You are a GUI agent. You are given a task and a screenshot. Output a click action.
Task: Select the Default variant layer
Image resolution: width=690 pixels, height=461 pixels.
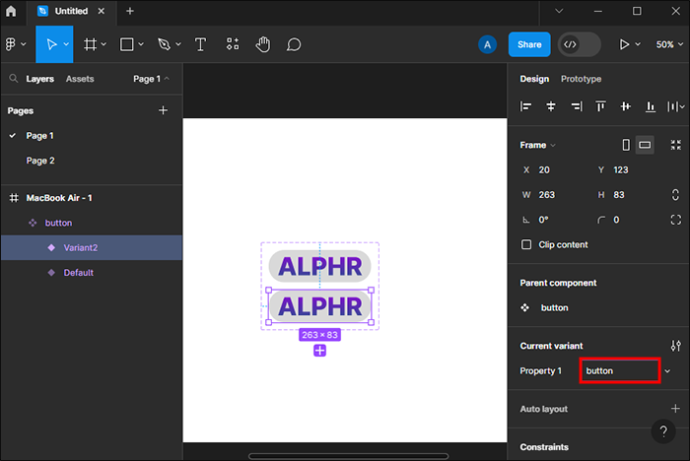[x=91, y=272]
